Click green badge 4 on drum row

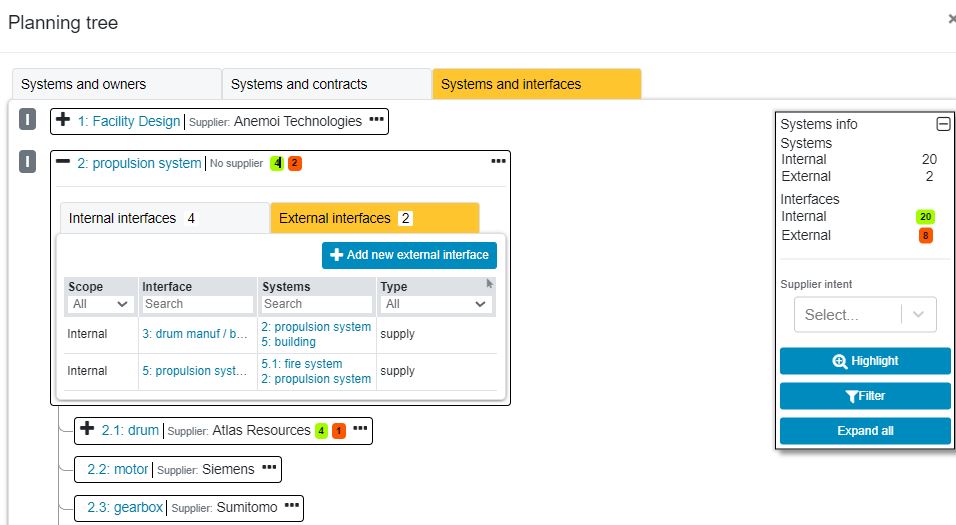pos(321,430)
